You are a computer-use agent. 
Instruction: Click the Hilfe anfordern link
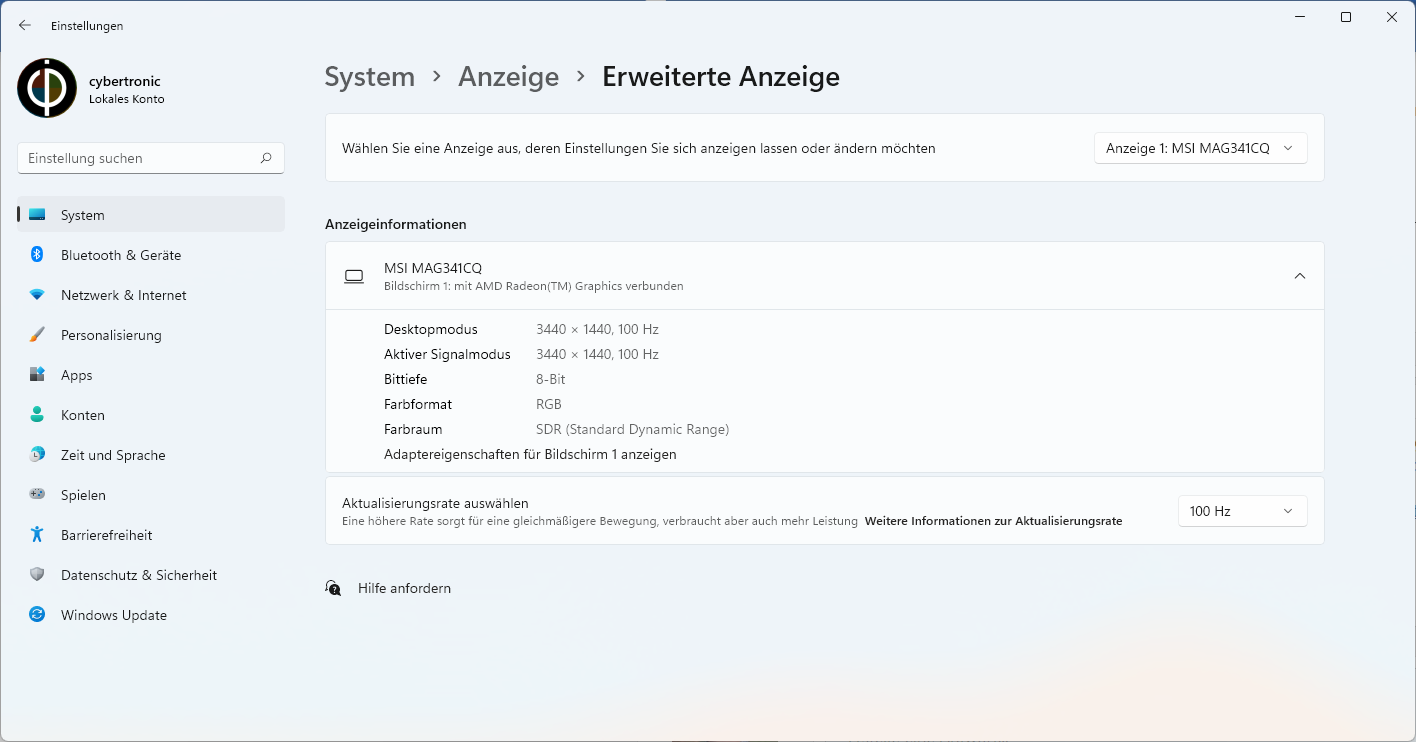point(404,588)
